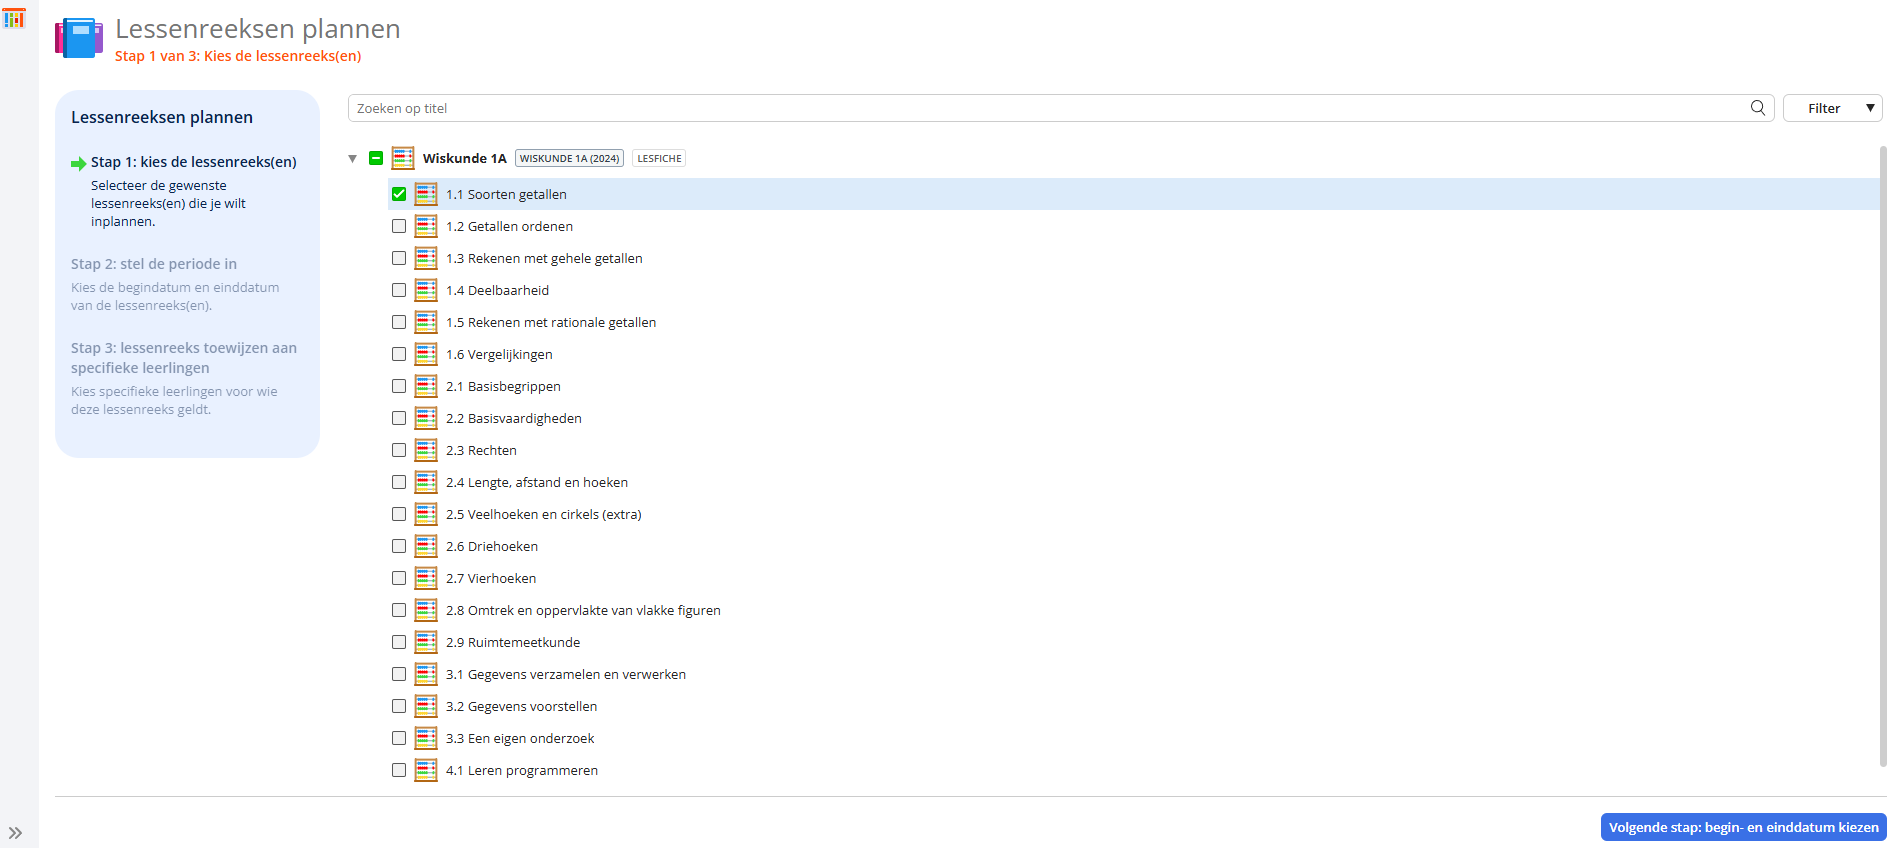
Task: Expand the sidebar with double chevron icon
Action: click(15, 832)
